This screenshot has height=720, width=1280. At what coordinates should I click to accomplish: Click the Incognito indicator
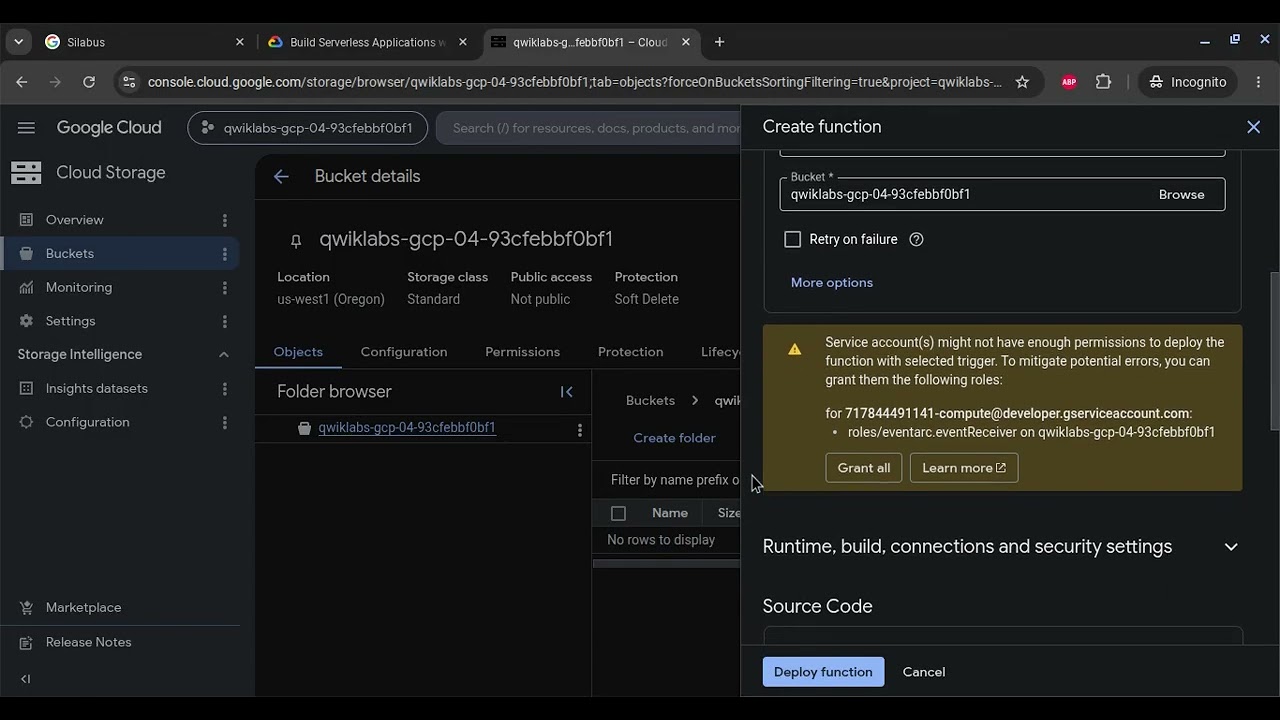pos(1188,82)
